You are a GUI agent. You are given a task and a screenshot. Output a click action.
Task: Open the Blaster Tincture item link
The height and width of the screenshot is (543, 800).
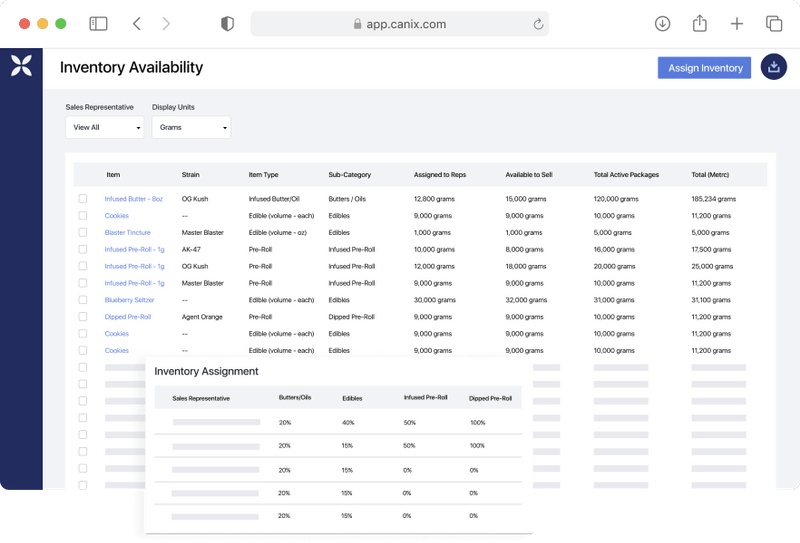[128, 233]
